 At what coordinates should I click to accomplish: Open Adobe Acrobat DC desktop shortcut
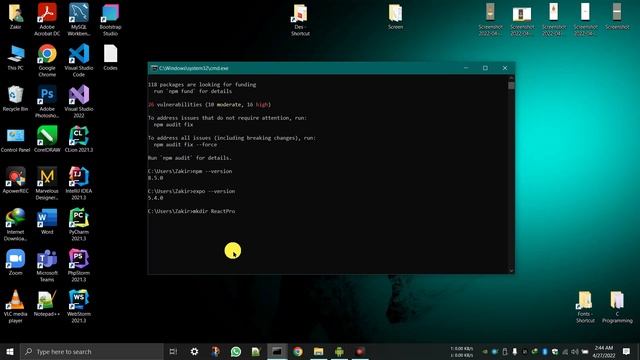click(x=47, y=19)
